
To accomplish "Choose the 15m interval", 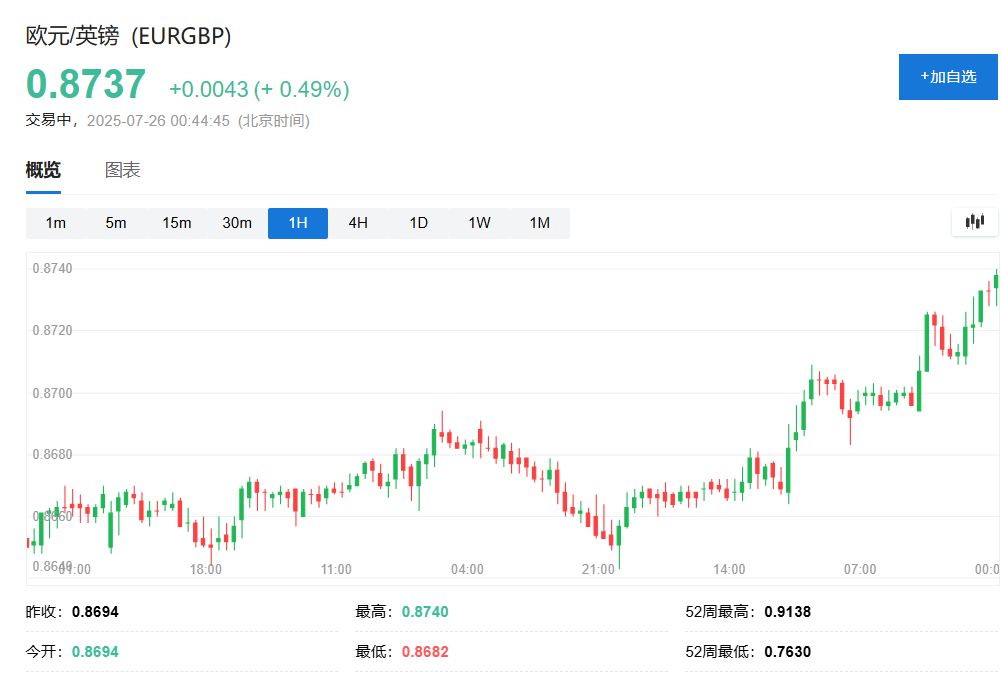I will pyautogui.click(x=177, y=223).
